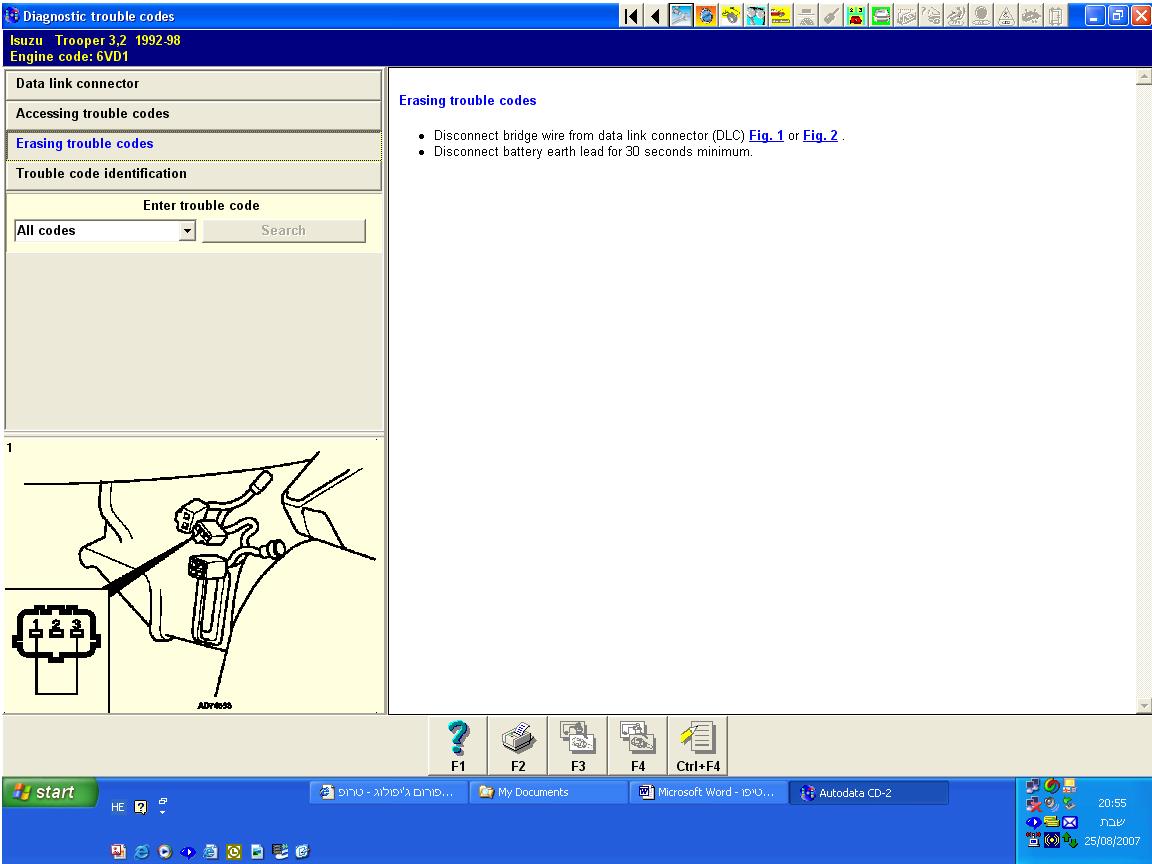1152x864 pixels.
Task: Follow the Fig. 2 link
Action: point(820,136)
